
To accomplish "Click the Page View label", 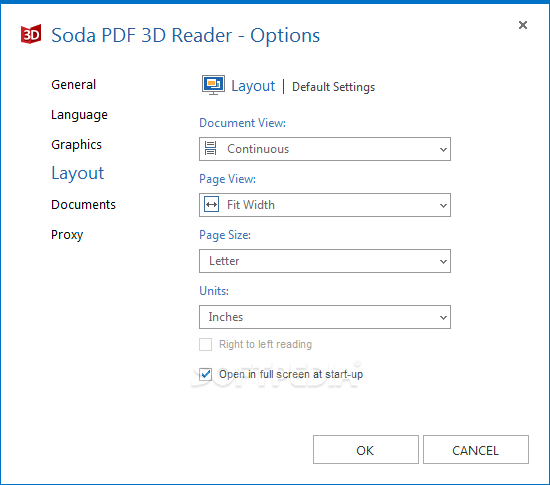I will coord(227,179).
